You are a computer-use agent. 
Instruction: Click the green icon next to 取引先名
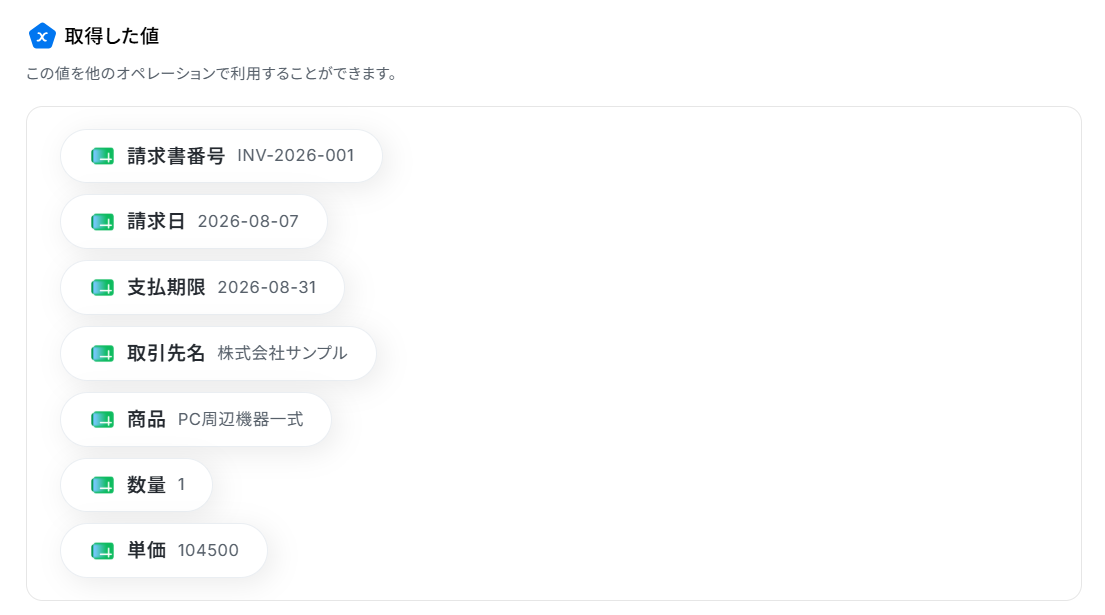click(x=103, y=354)
